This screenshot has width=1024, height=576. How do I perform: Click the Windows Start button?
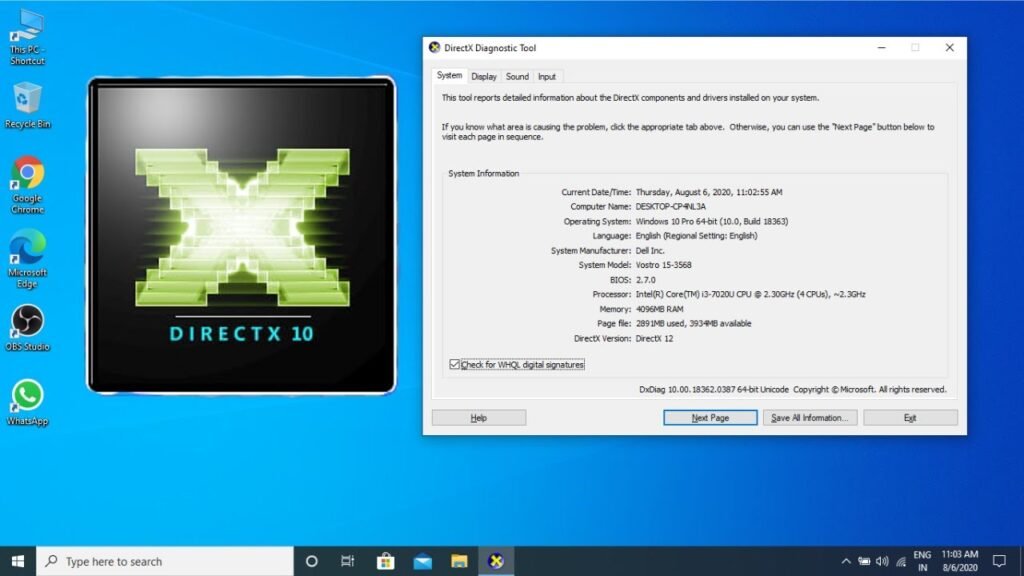click(x=18, y=561)
